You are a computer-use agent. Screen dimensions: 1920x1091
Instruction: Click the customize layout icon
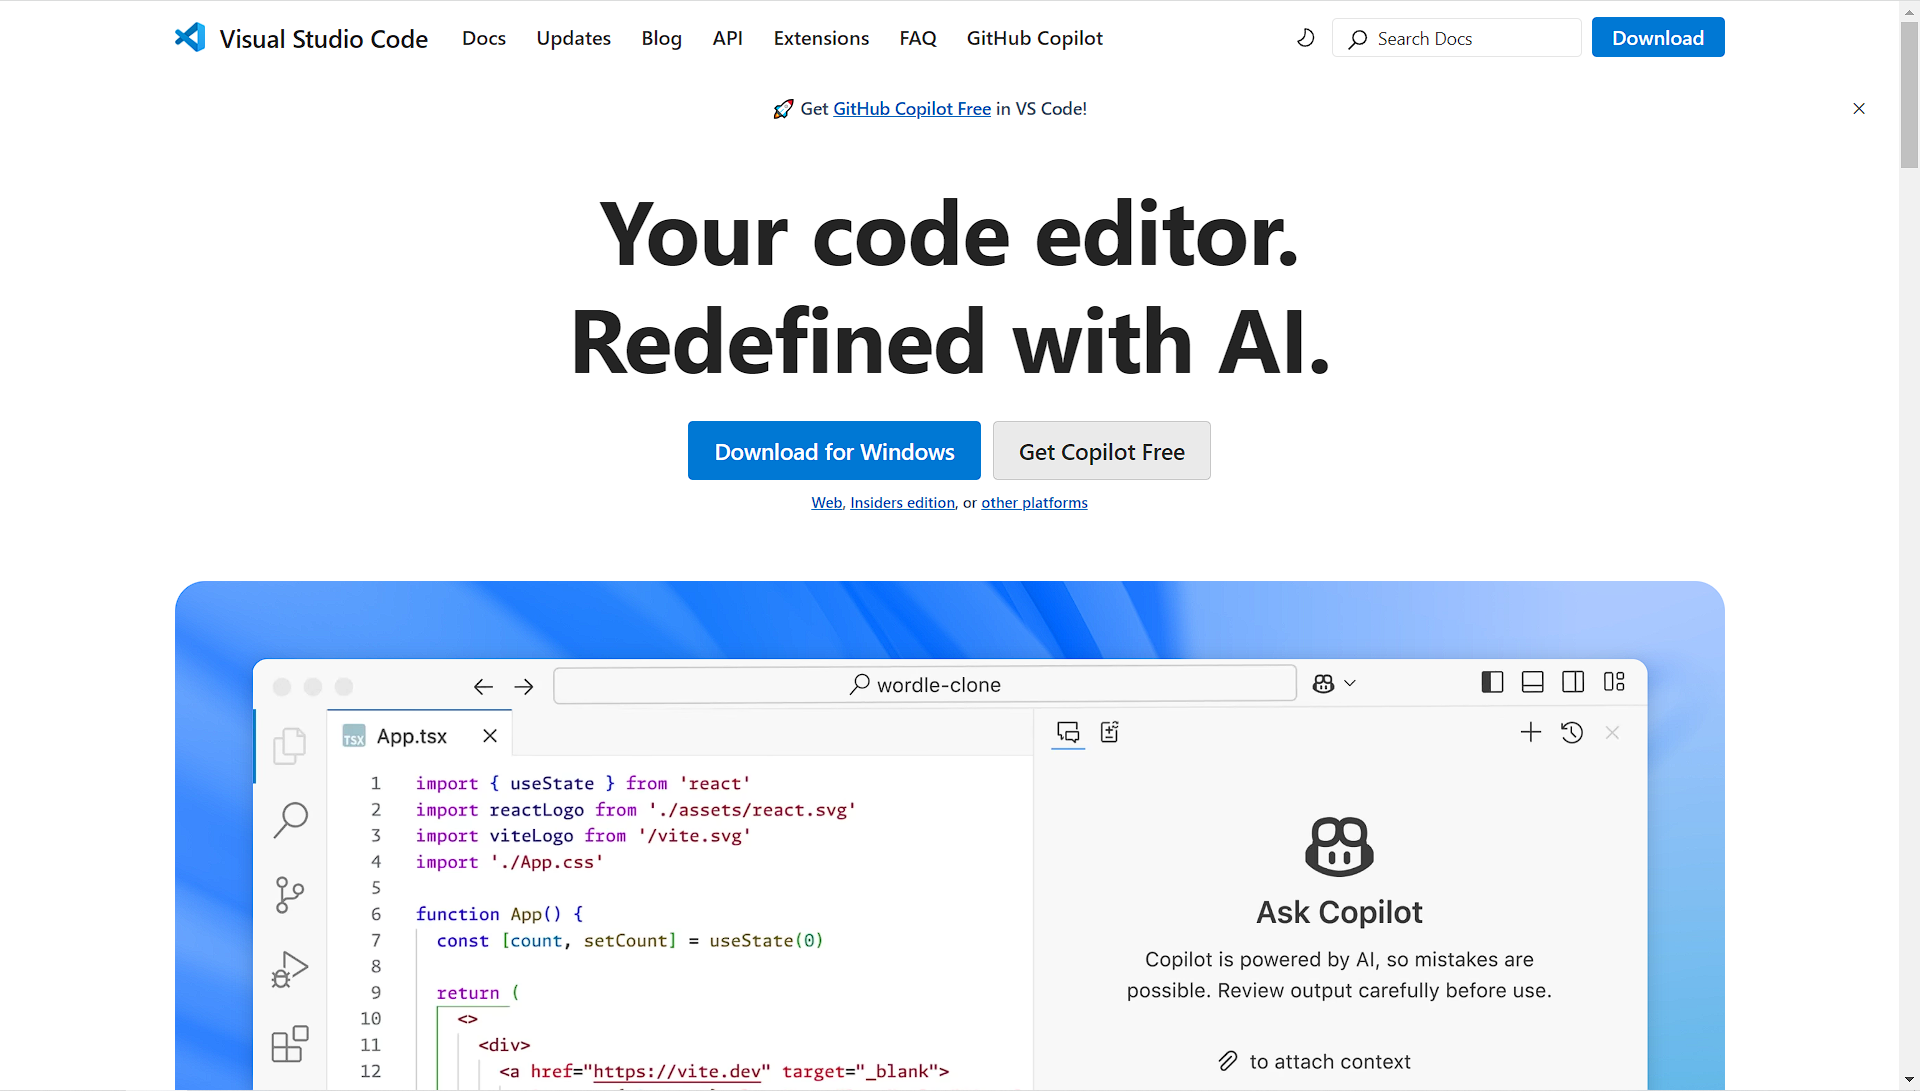click(1614, 683)
